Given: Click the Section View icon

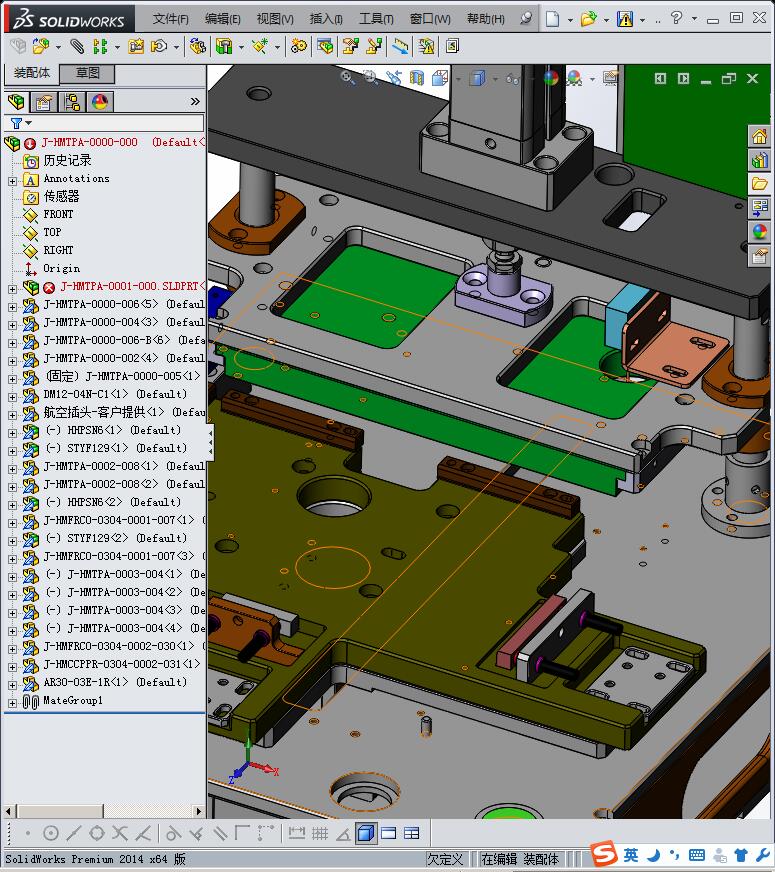Looking at the screenshot, I should tap(416, 77).
